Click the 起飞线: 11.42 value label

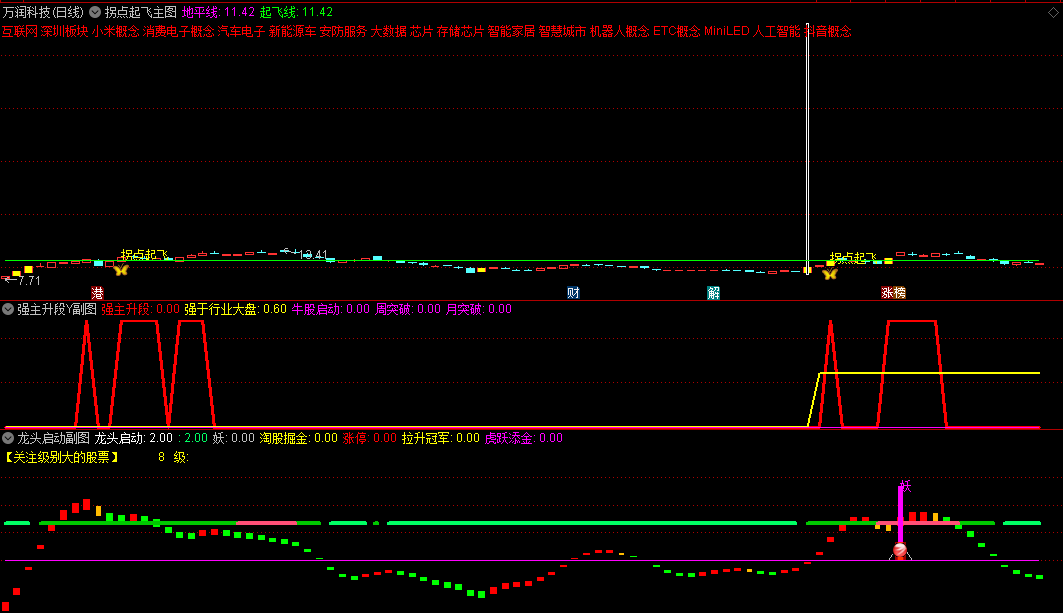[x=296, y=12]
